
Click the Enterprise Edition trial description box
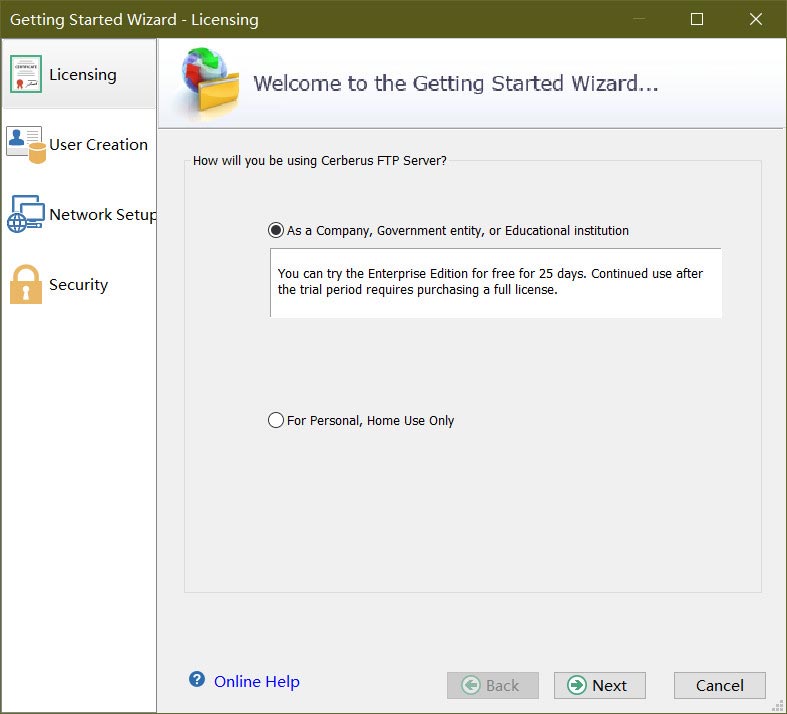coord(496,282)
